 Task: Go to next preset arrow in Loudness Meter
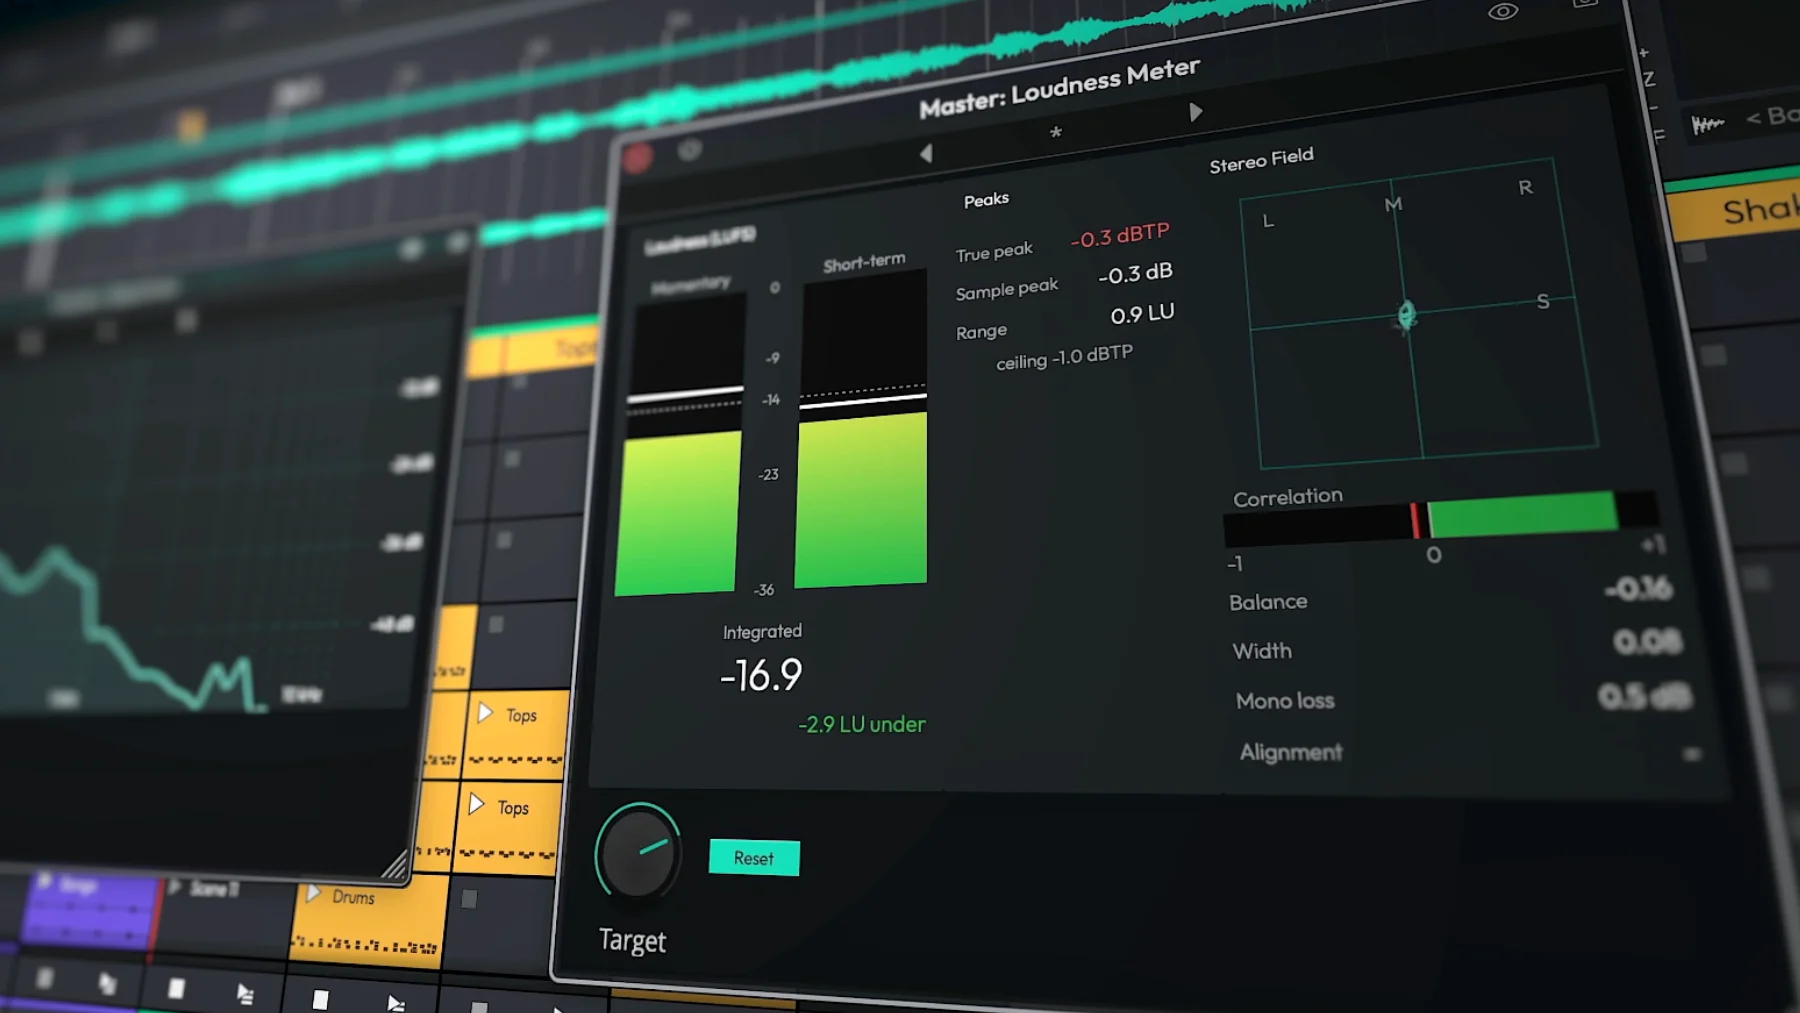pos(1195,112)
